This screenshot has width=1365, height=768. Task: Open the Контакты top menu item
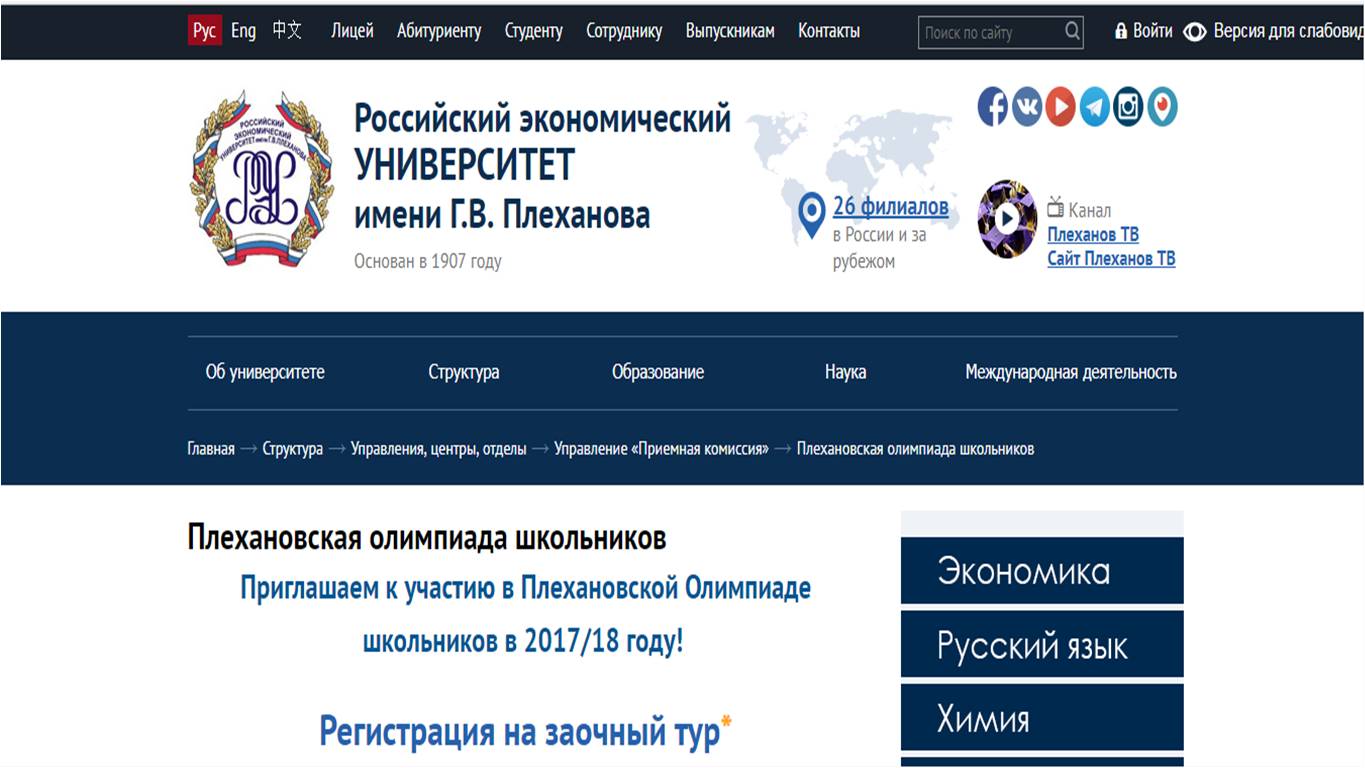pos(829,31)
